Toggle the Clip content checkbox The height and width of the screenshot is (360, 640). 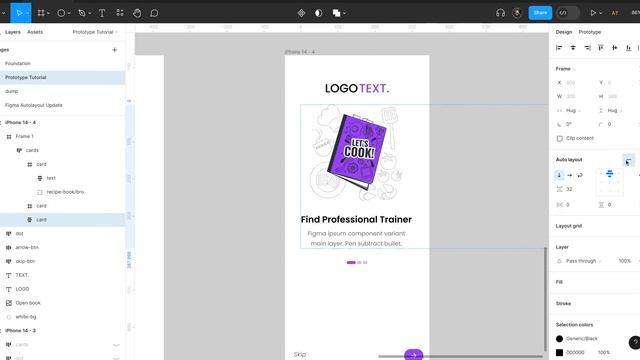[x=560, y=138]
